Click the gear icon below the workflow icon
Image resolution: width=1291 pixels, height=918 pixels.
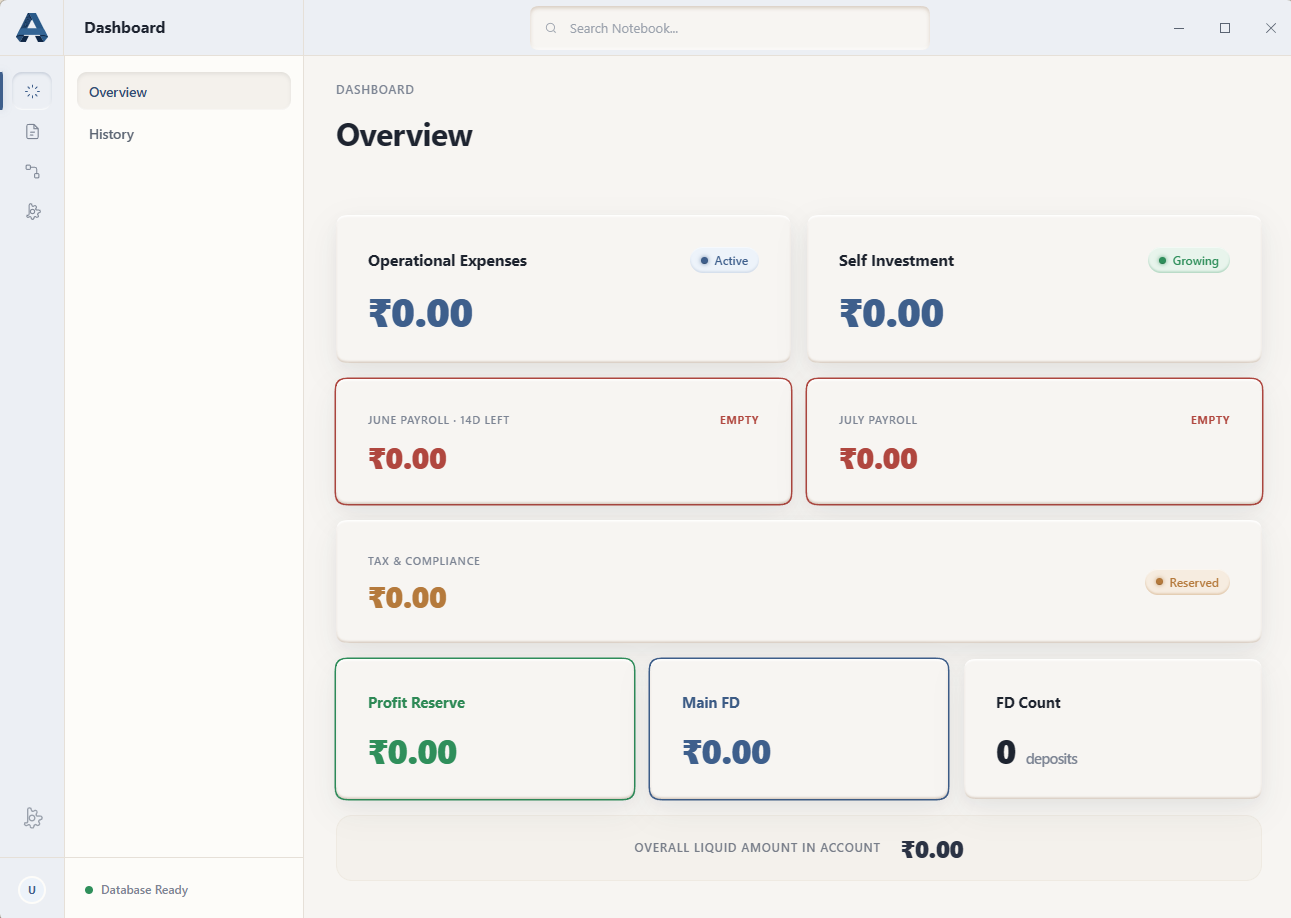32,211
